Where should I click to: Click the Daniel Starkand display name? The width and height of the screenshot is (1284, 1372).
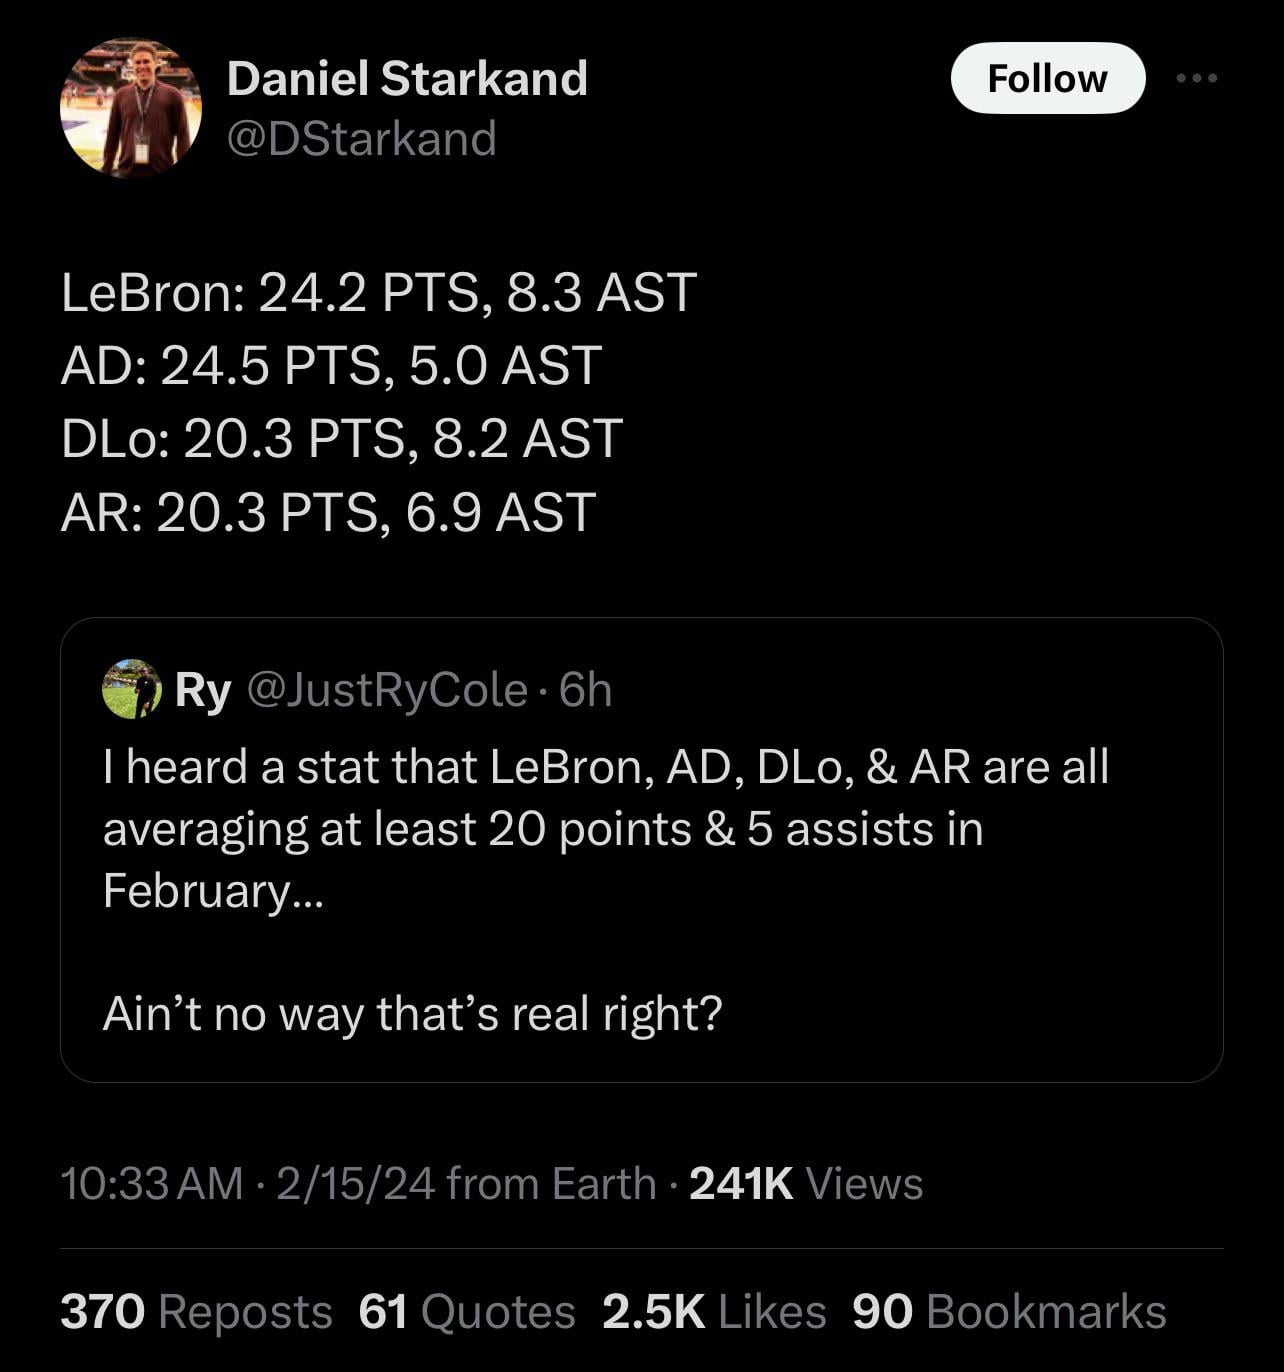(407, 78)
